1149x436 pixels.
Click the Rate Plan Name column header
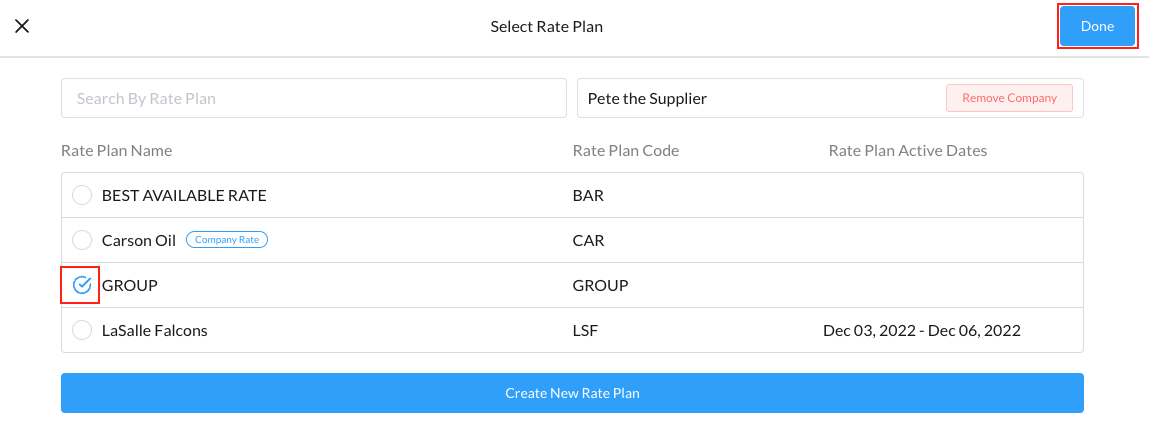click(117, 151)
